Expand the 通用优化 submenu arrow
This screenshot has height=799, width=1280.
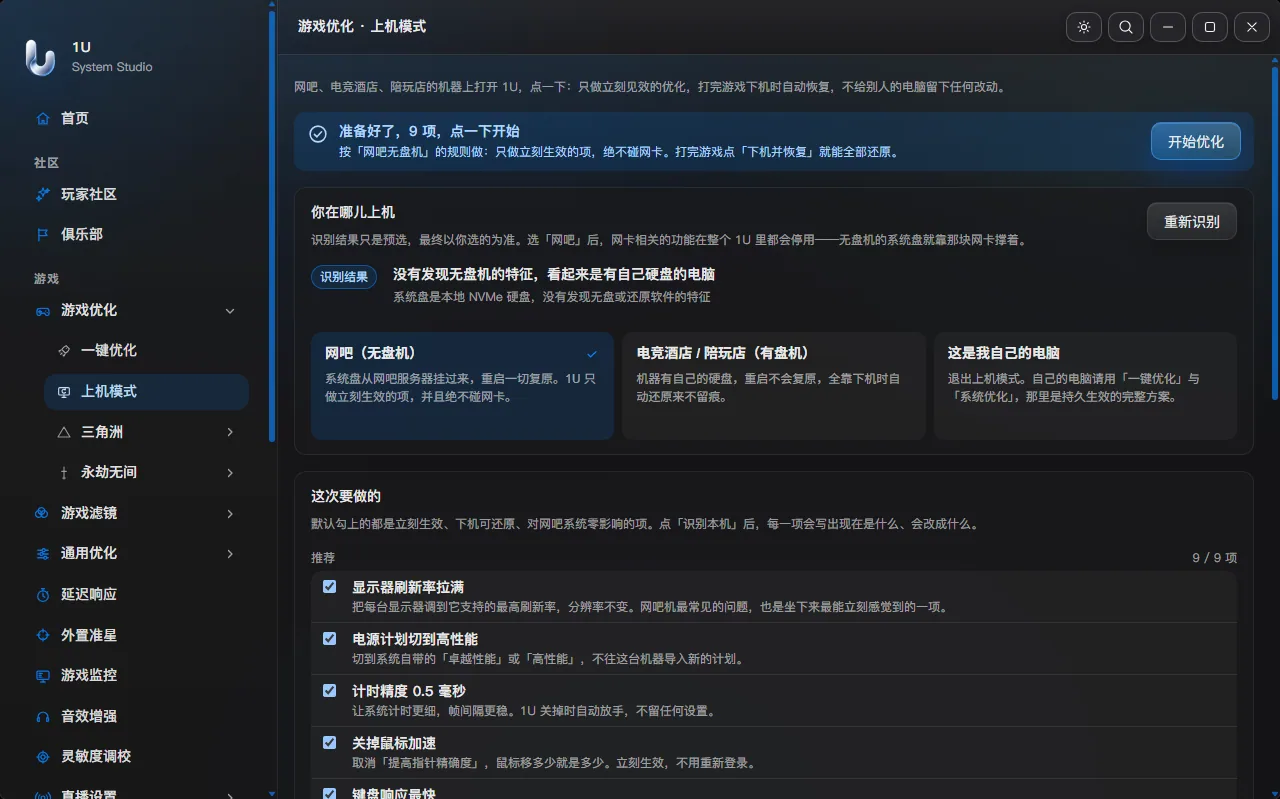point(230,553)
